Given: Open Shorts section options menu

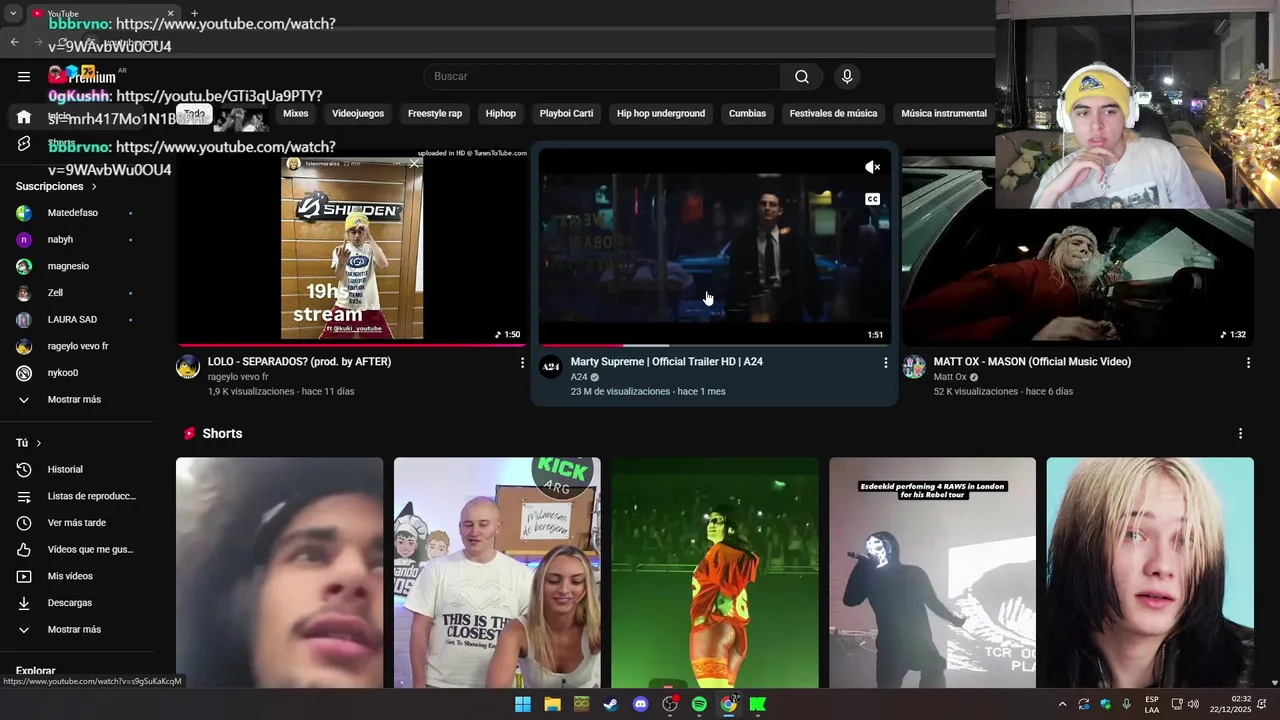Looking at the screenshot, I should [1240, 433].
